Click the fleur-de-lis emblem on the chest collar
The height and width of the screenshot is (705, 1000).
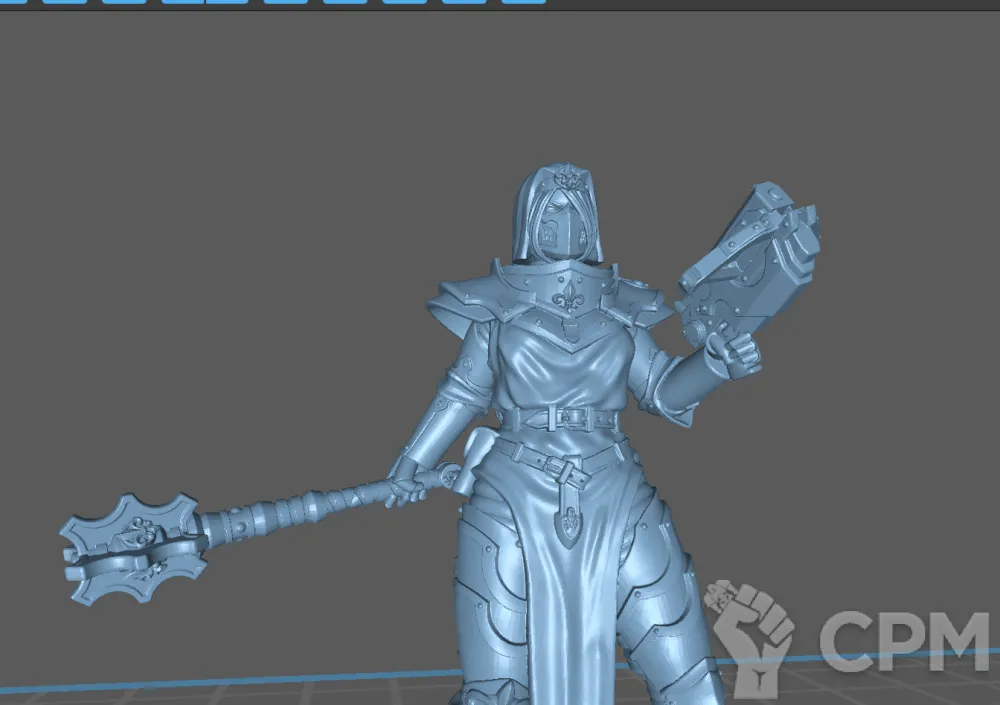[x=571, y=298]
